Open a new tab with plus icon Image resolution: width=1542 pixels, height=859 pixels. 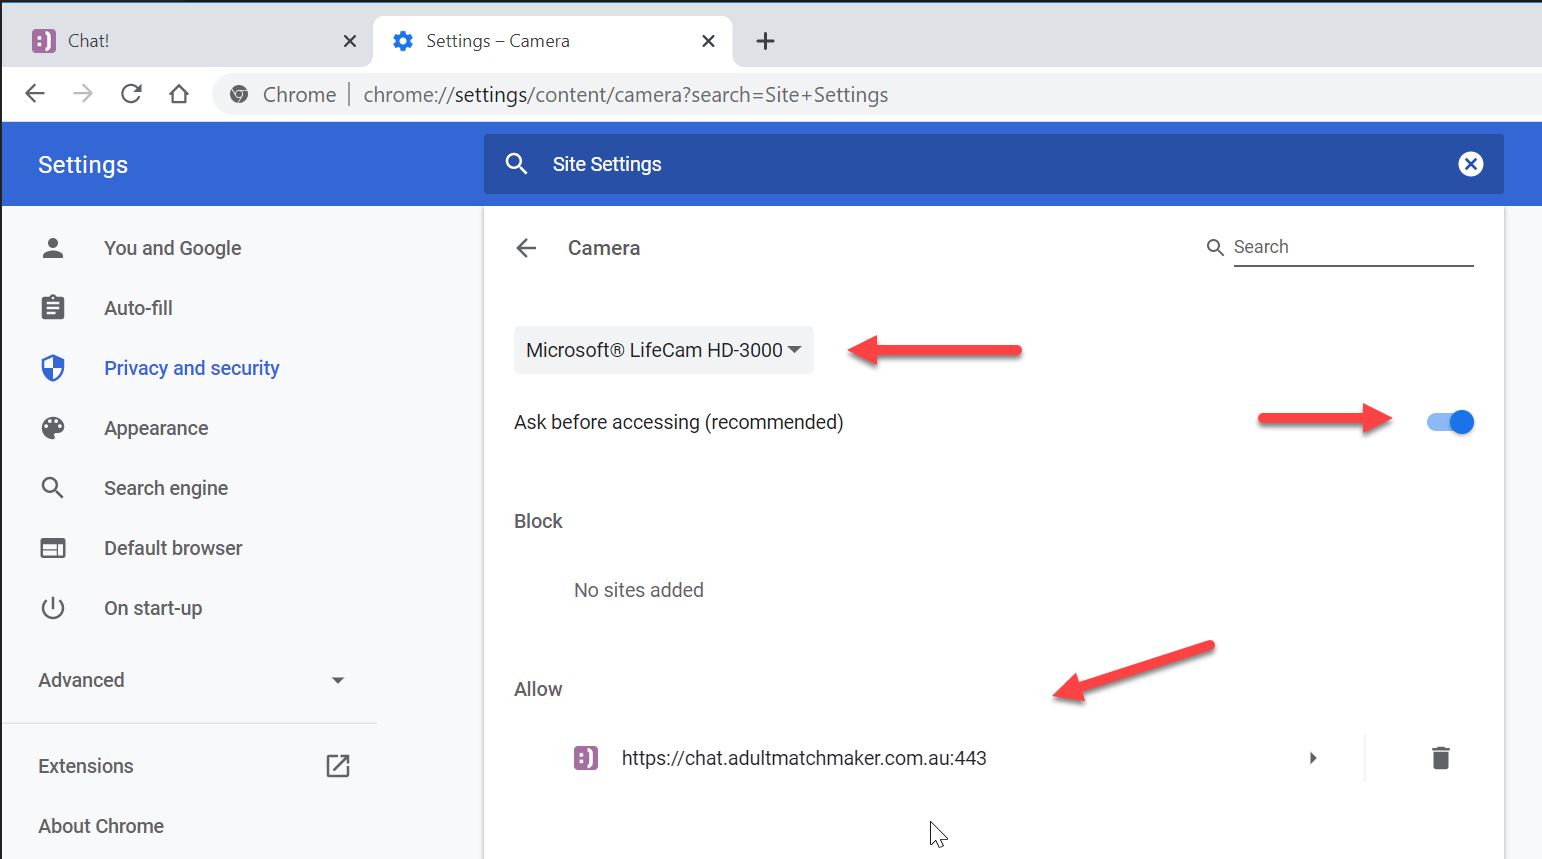tap(765, 41)
